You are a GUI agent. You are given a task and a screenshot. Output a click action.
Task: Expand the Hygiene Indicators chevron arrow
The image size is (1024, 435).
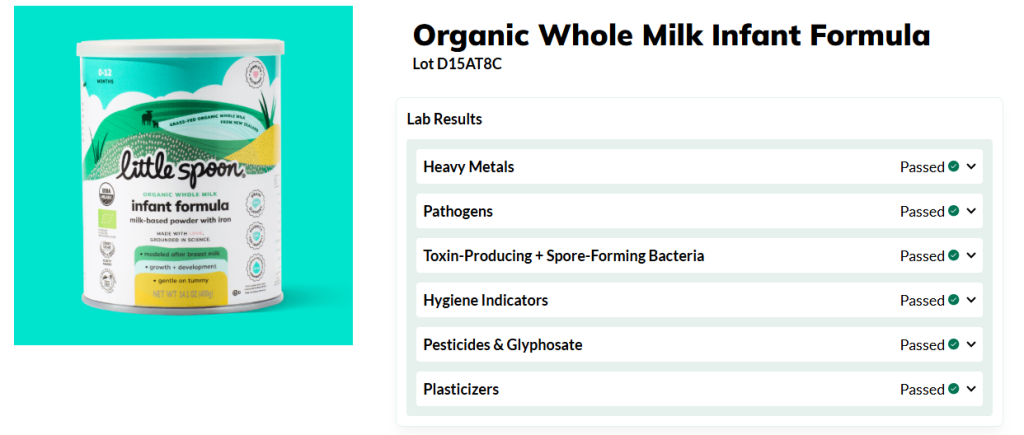pos(971,300)
